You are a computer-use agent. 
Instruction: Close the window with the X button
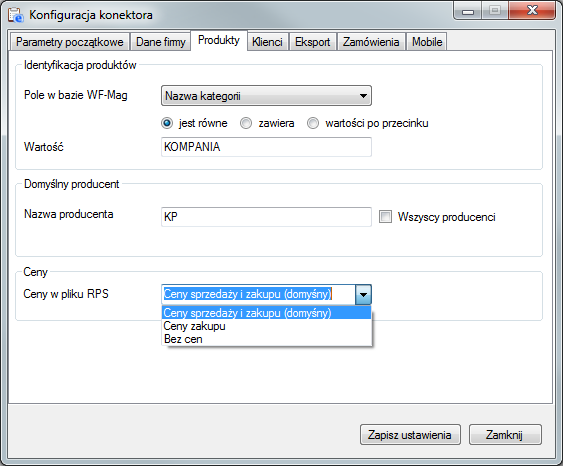(532, 10)
